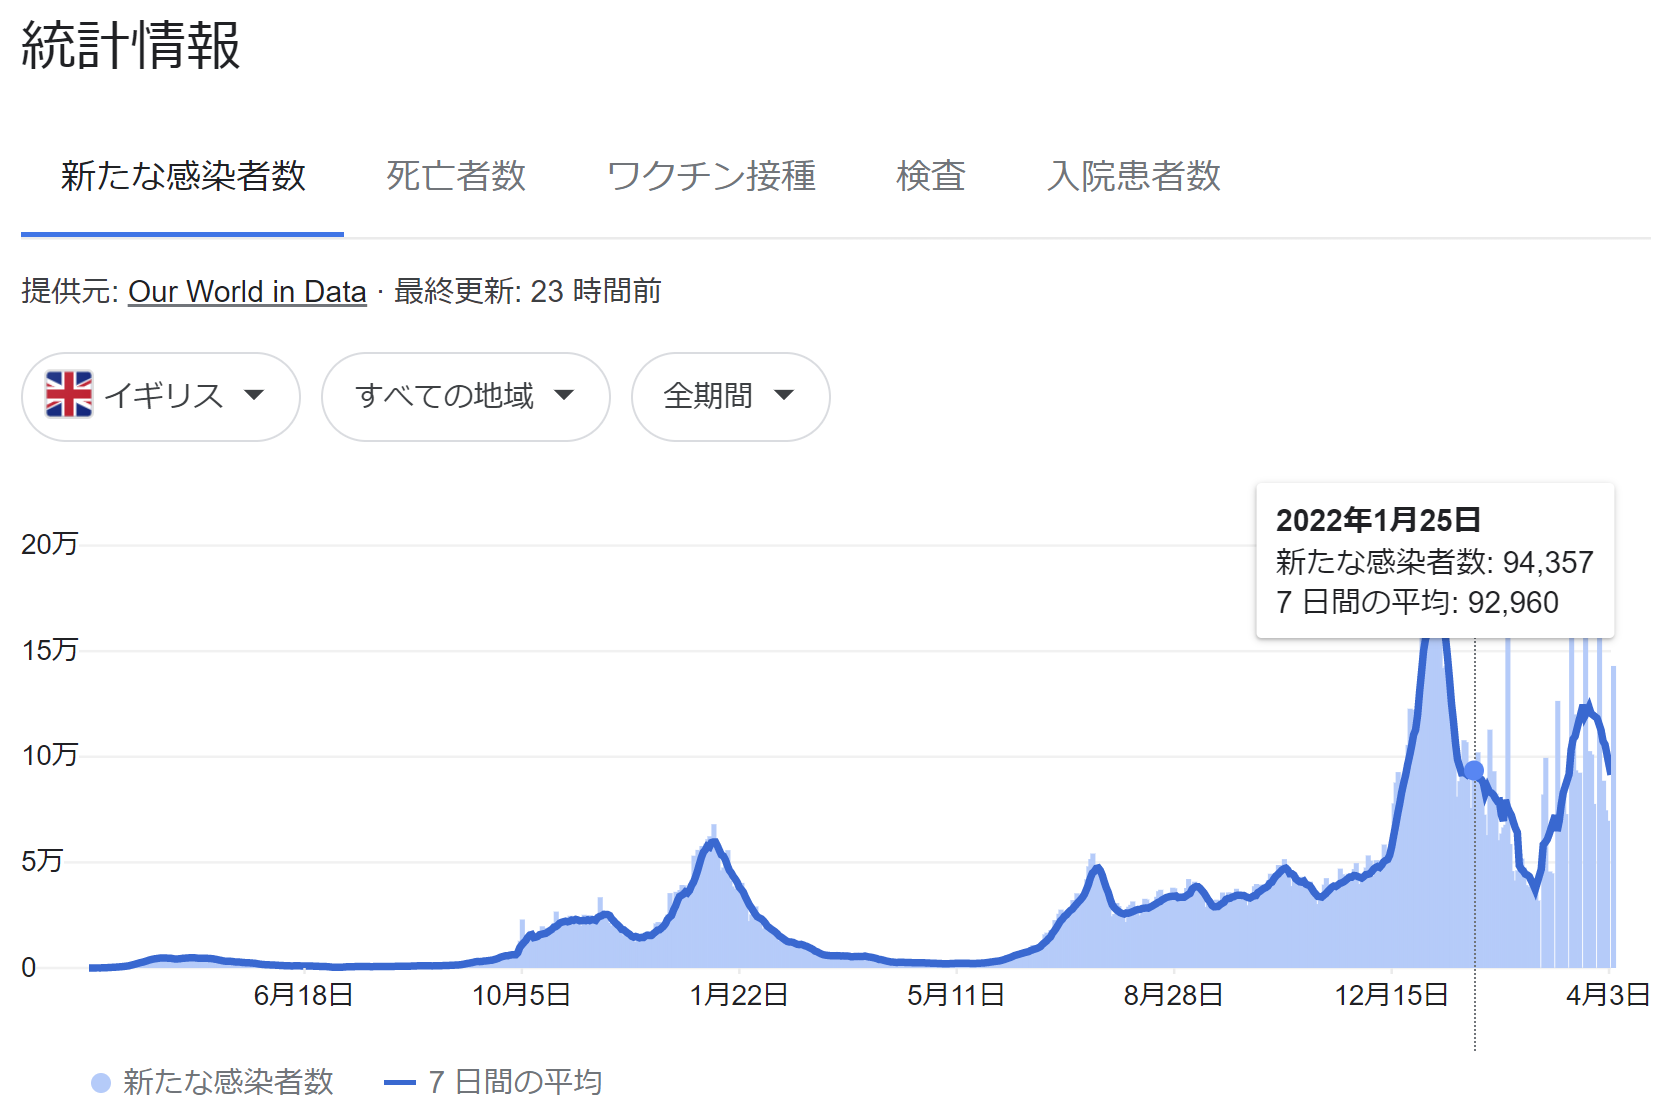This screenshot has width=1669, height=1108.
Task: Switch to the 死亡者数 tab
Action: click(456, 177)
